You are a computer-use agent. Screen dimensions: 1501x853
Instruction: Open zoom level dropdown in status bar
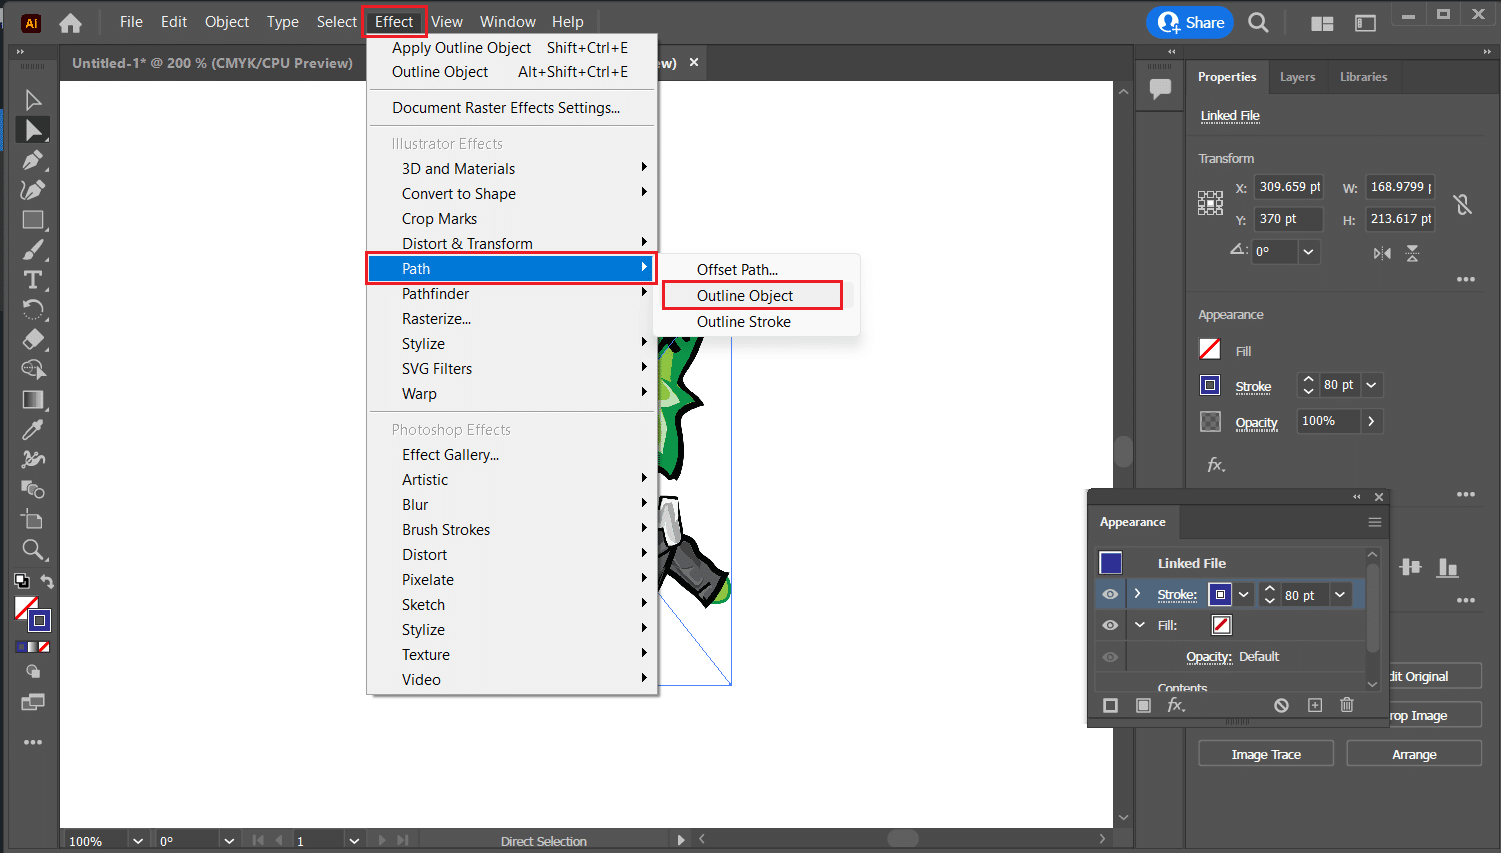coord(138,841)
